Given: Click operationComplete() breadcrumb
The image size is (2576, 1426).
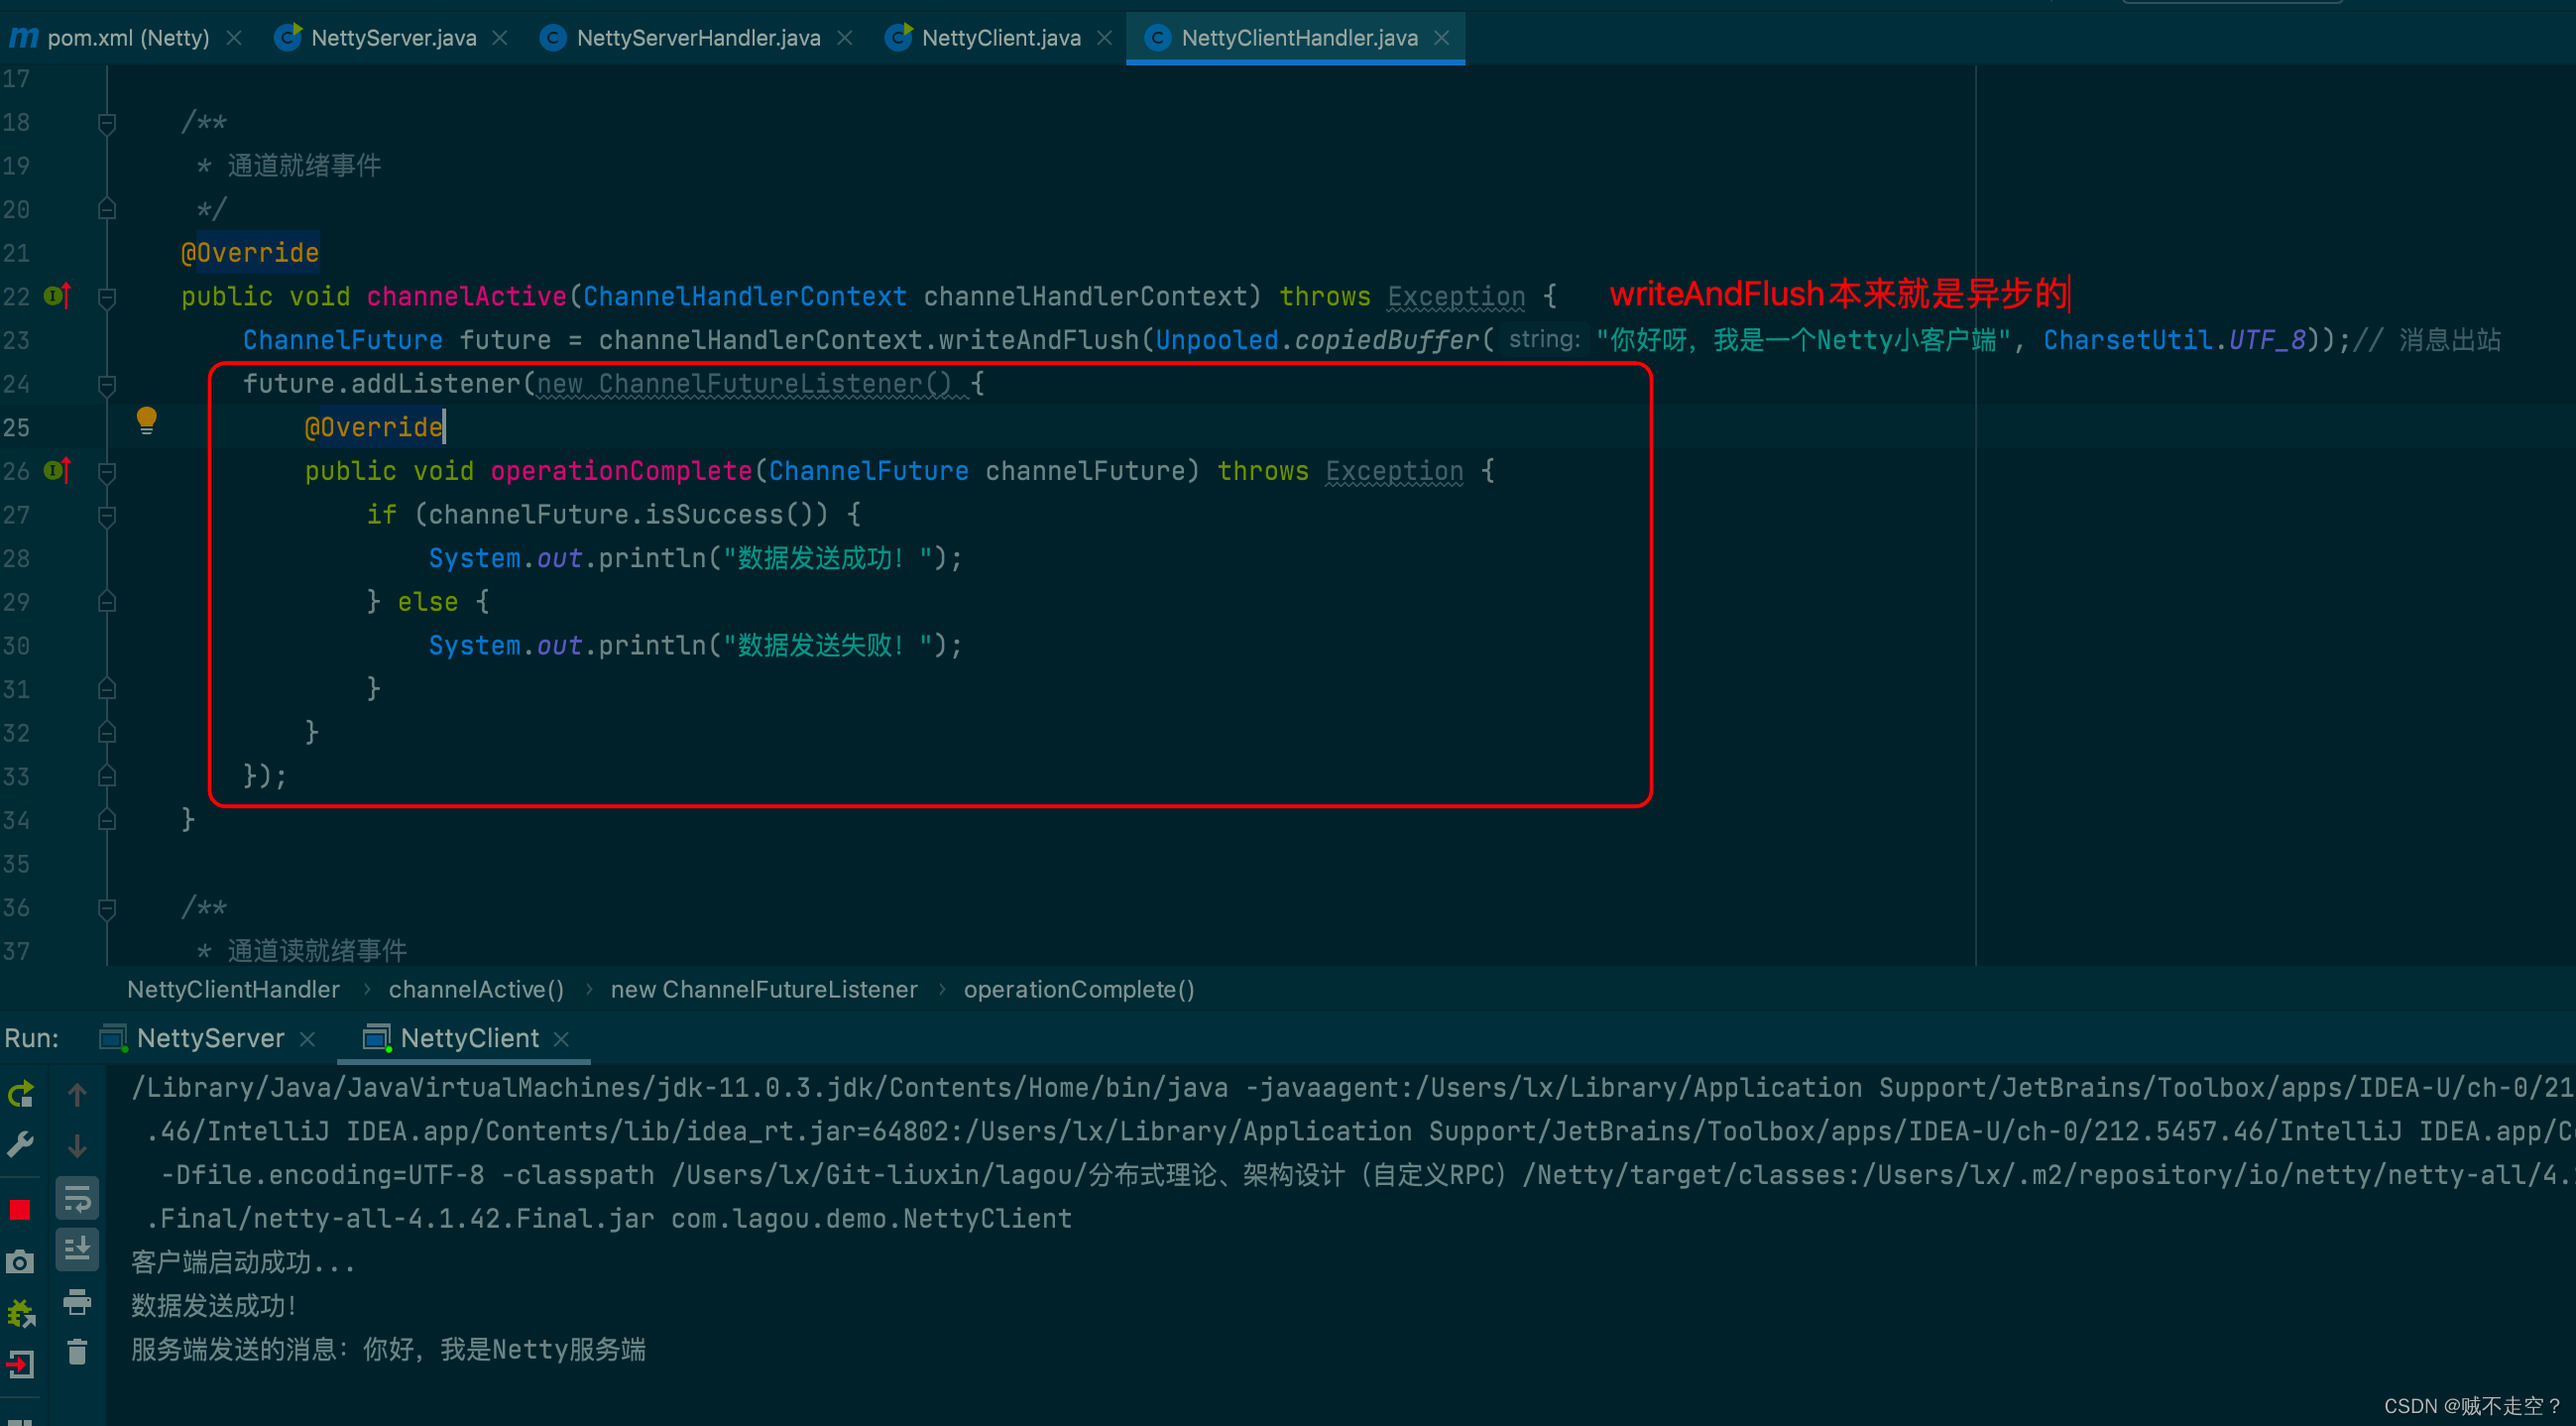Looking at the screenshot, I should (1079, 989).
